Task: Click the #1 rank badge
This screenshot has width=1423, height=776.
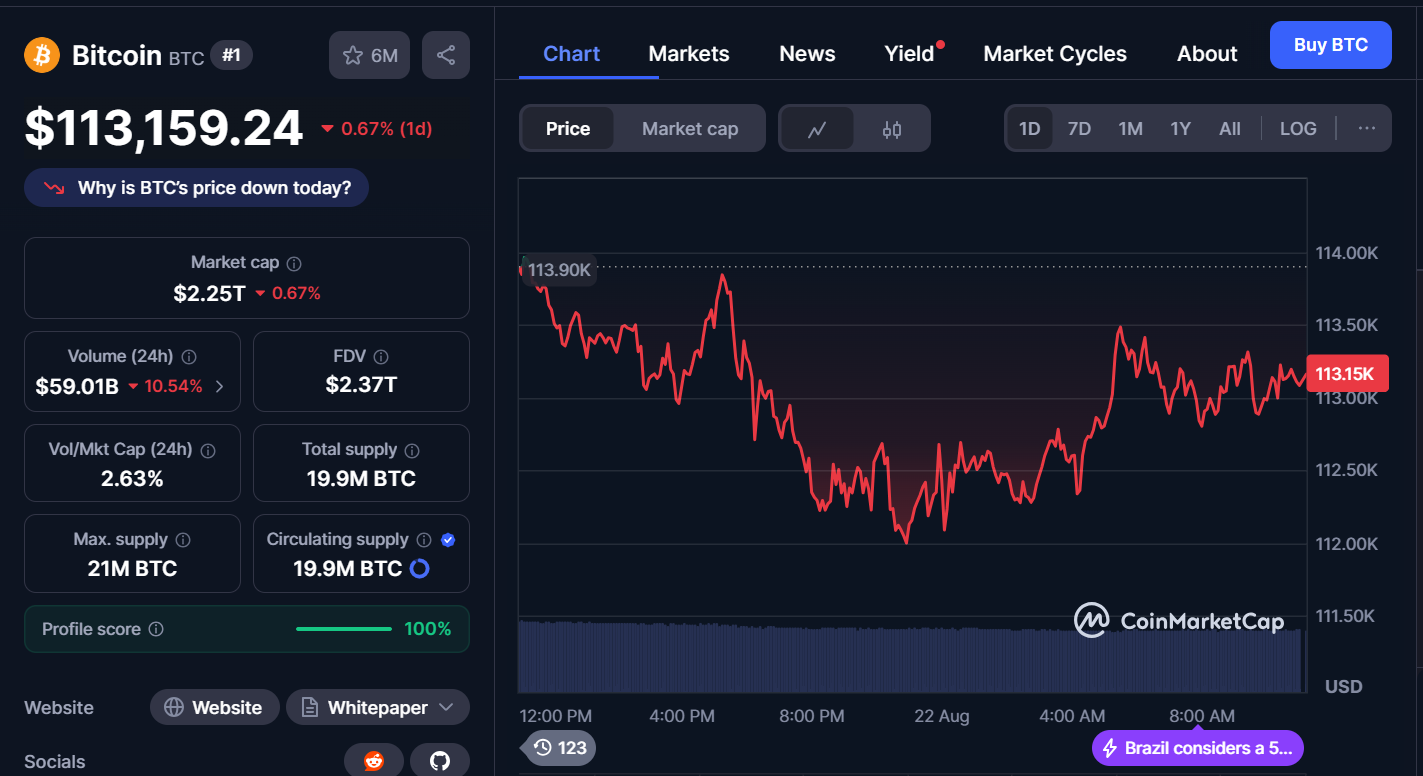Action: (231, 55)
